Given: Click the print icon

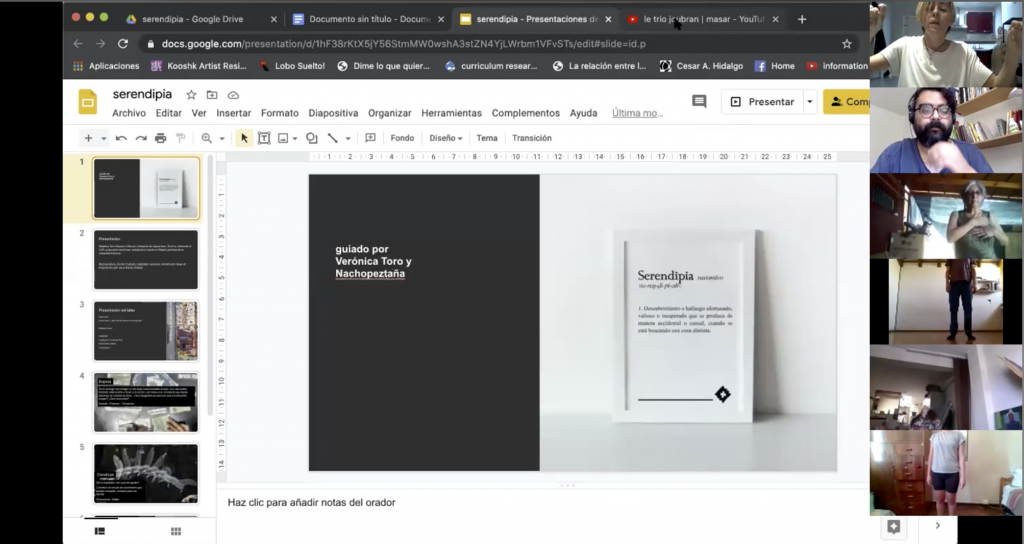Looking at the screenshot, I should 161,138.
